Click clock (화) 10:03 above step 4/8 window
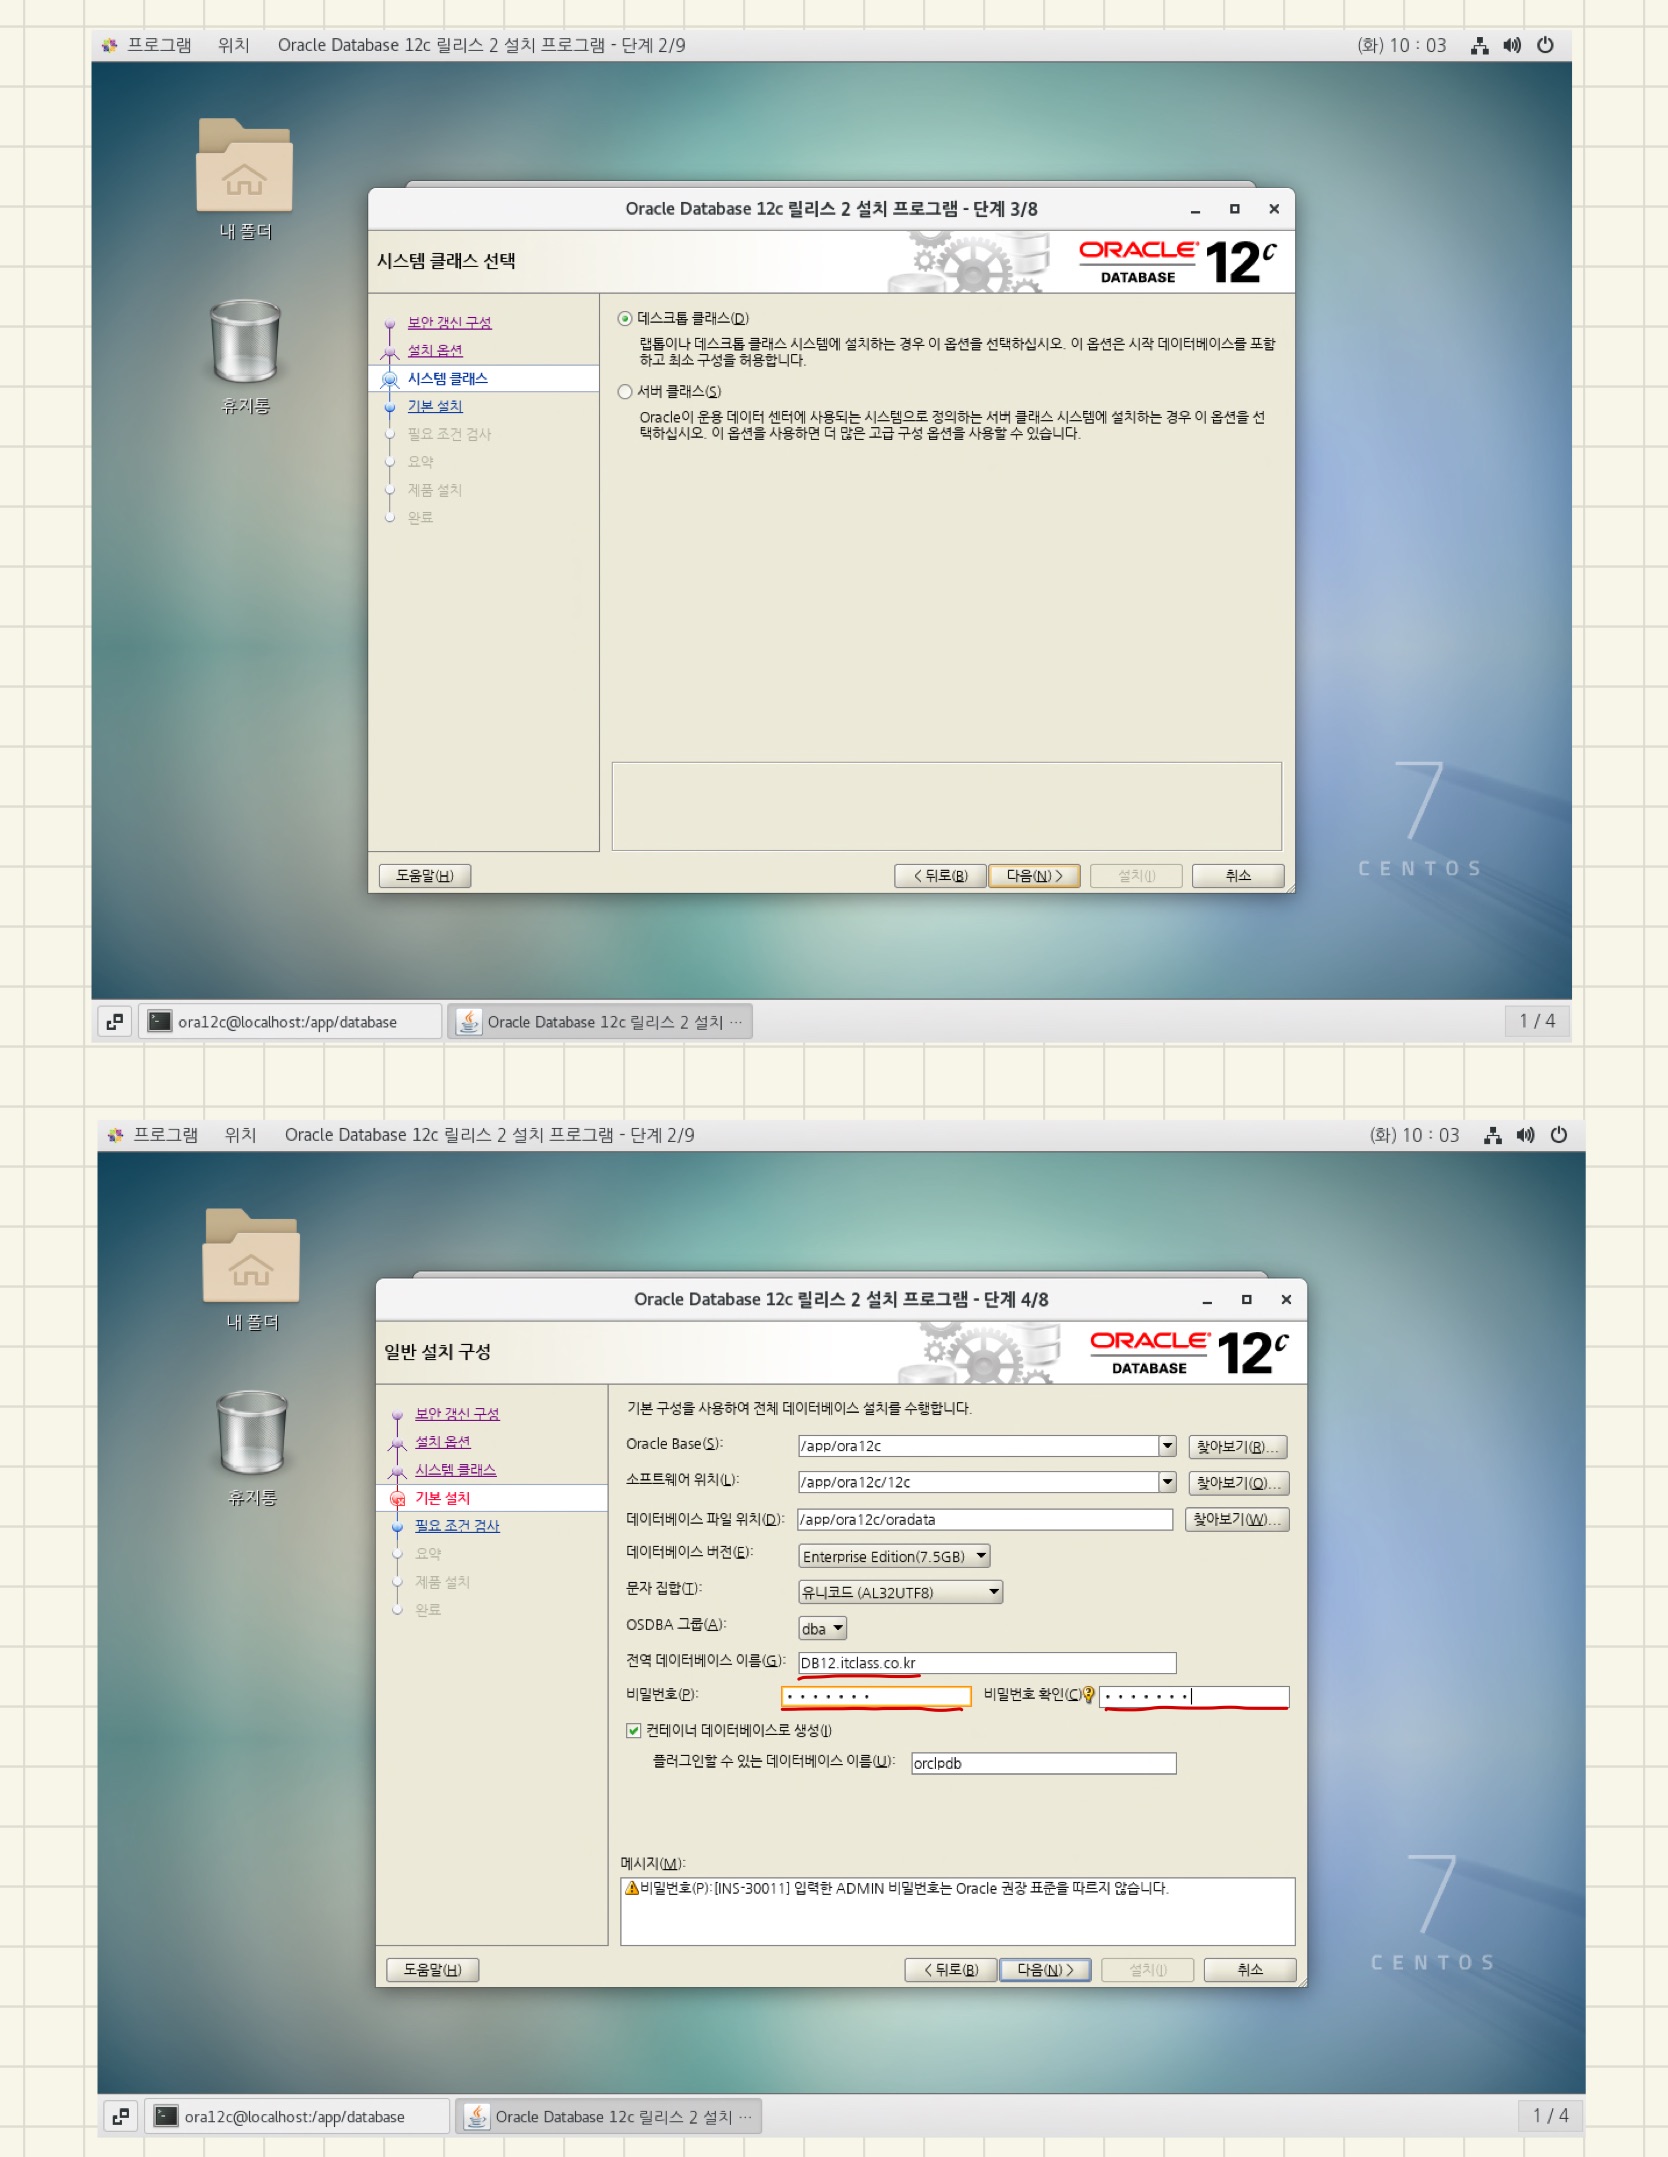Screen dimensions: 1668x2157 click(1414, 1135)
